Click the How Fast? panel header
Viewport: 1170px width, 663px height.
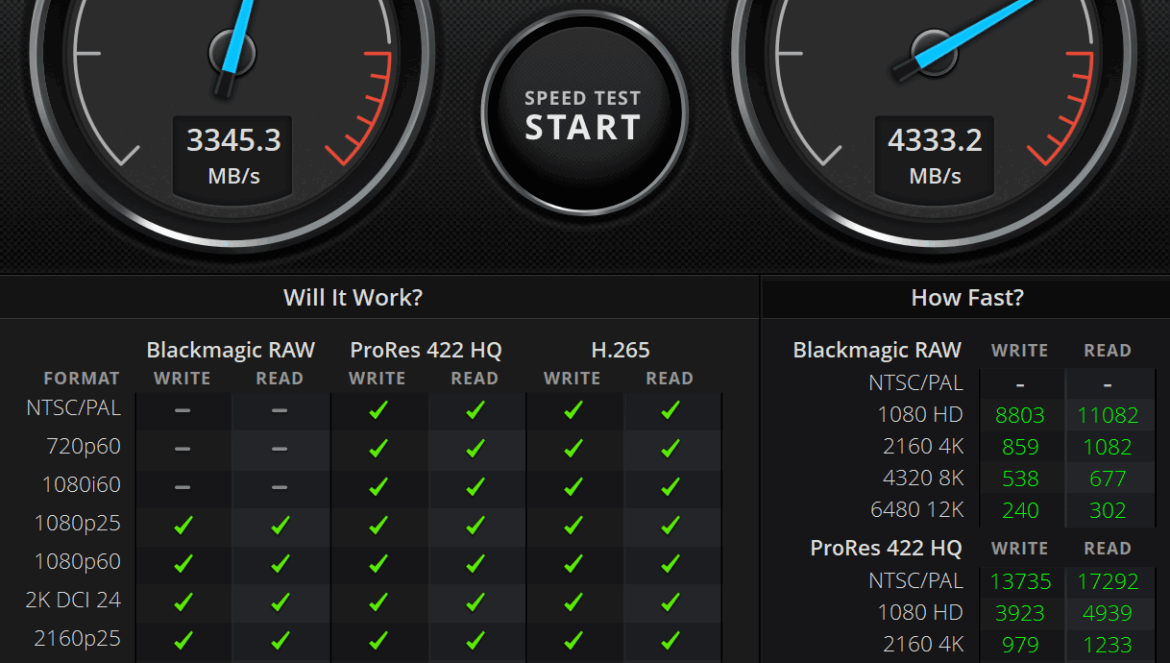pyautogui.click(x=967, y=298)
